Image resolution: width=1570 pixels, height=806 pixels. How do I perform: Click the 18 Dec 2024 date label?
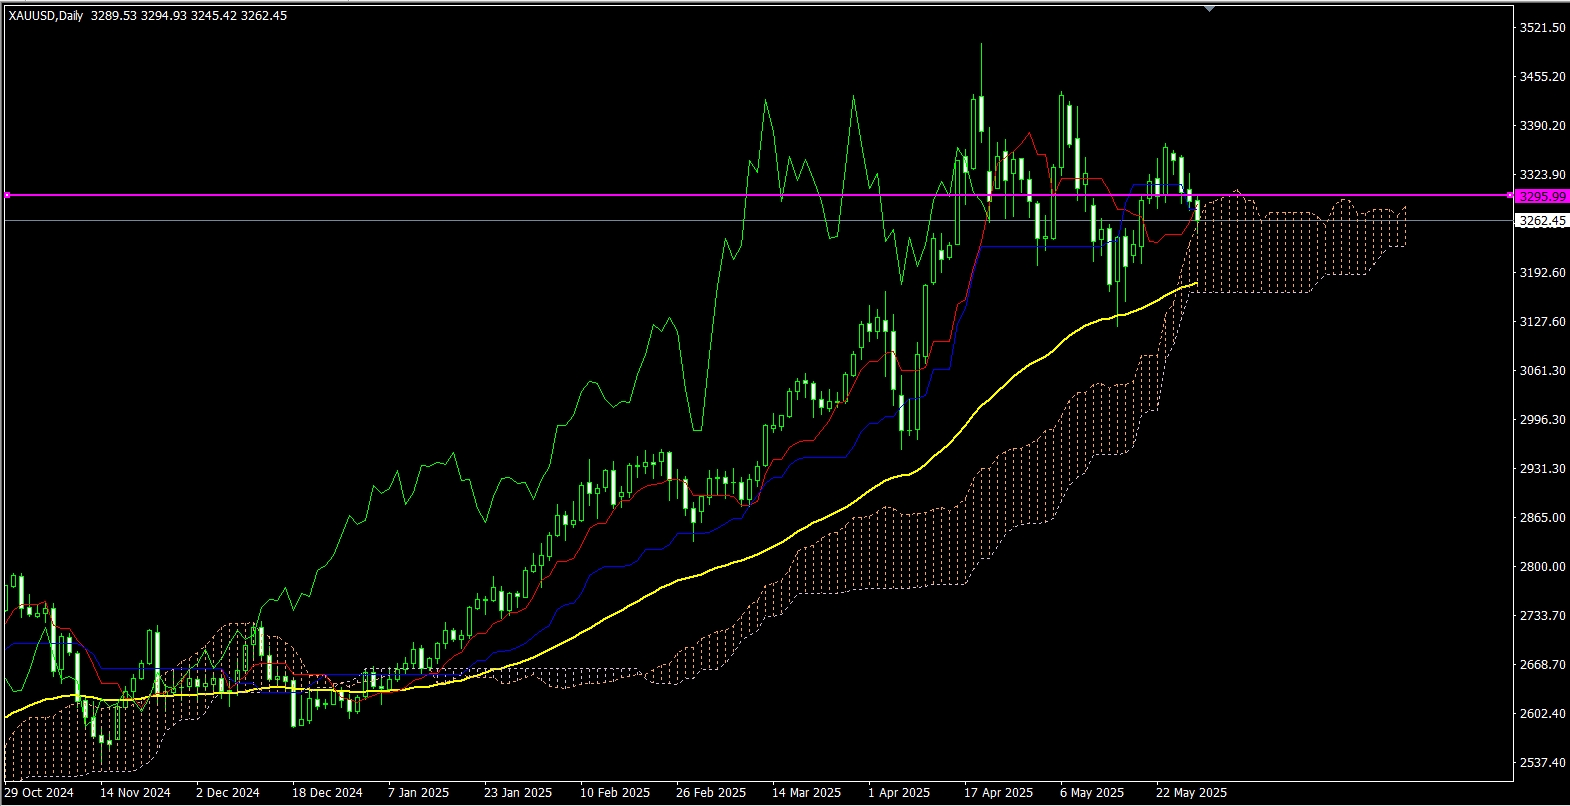click(327, 793)
